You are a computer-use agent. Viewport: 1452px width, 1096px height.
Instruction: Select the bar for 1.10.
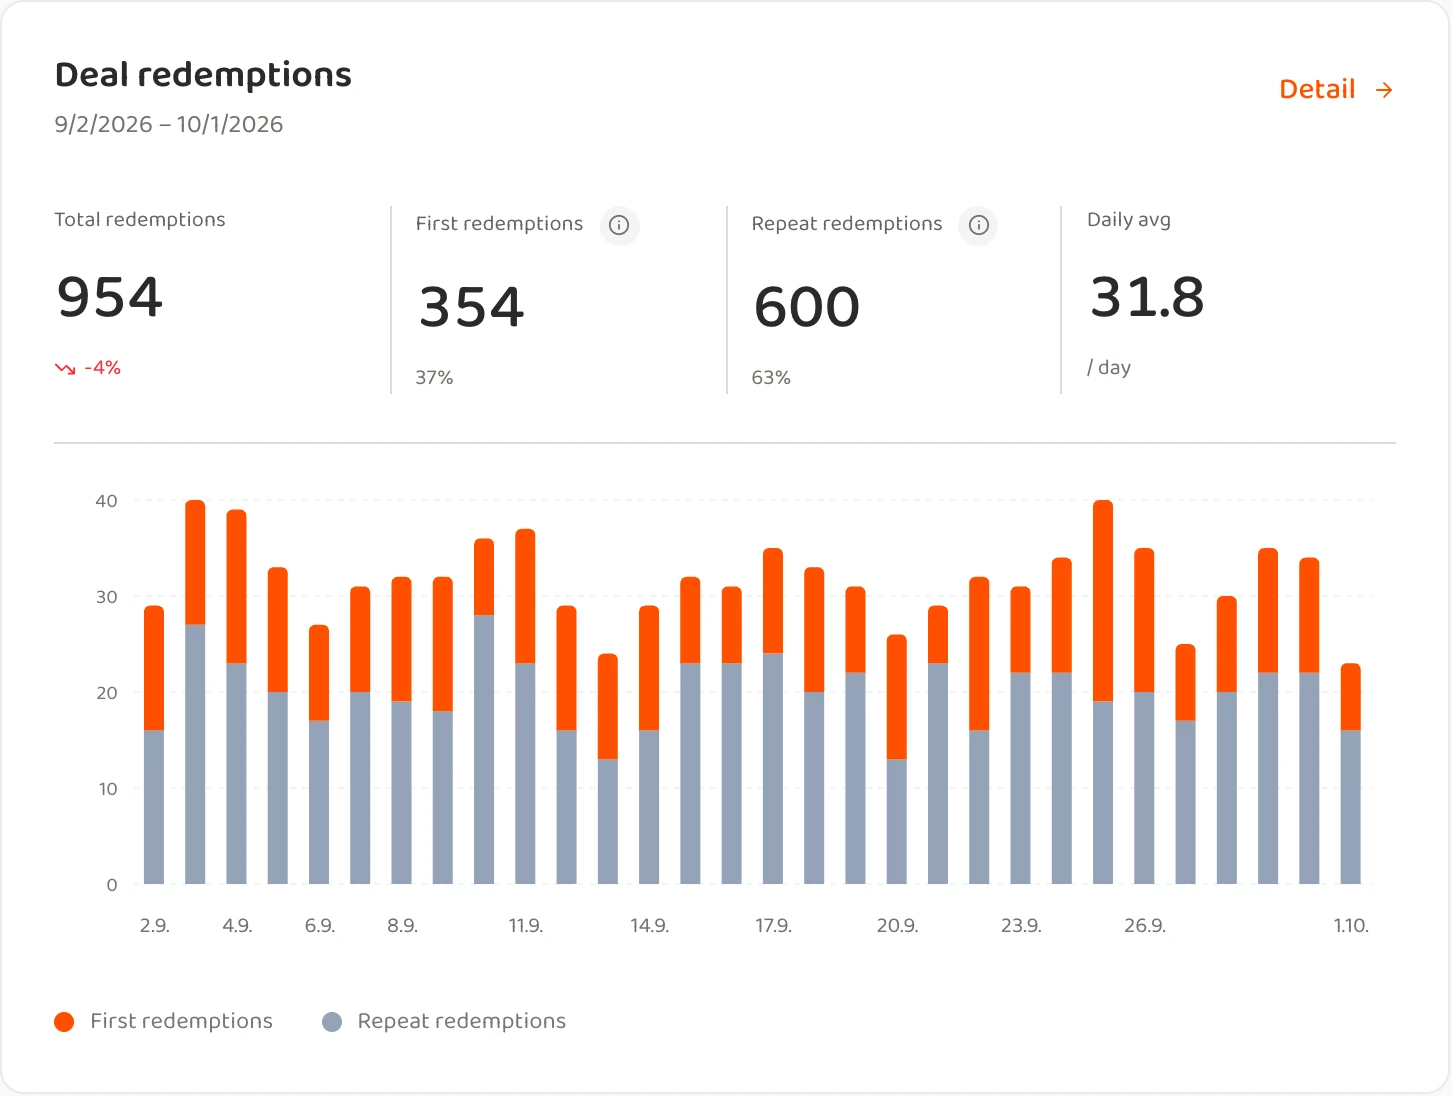pyautogui.click(x=1351, y=774)
